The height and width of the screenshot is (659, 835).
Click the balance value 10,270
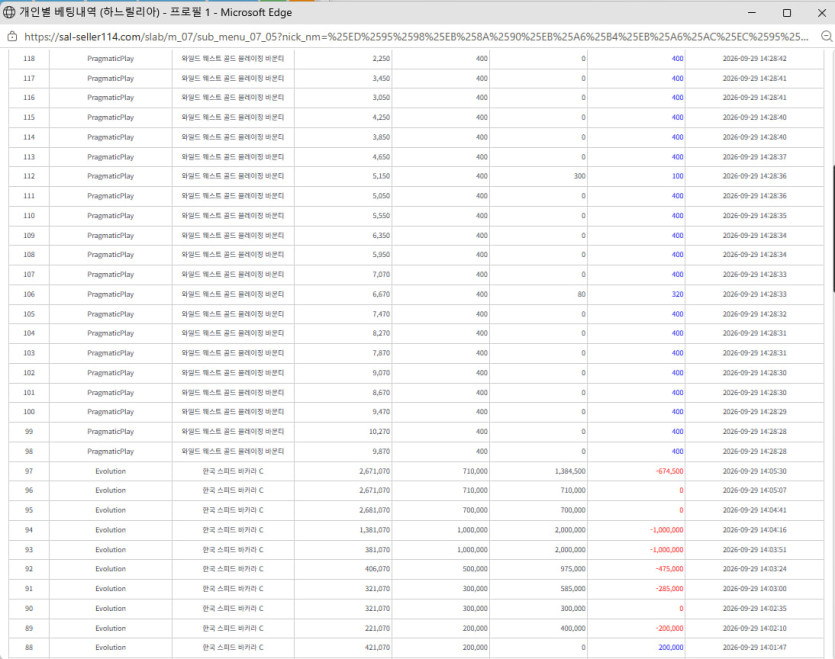(x=379, y=432)
